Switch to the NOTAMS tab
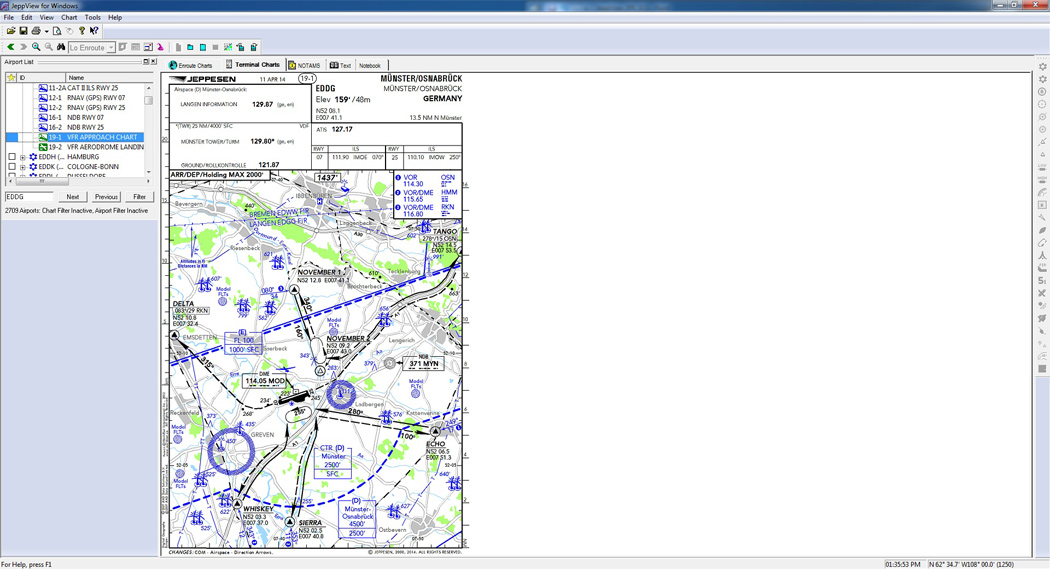This screenshot has width=1050, height=569. (x=305, y=66)
